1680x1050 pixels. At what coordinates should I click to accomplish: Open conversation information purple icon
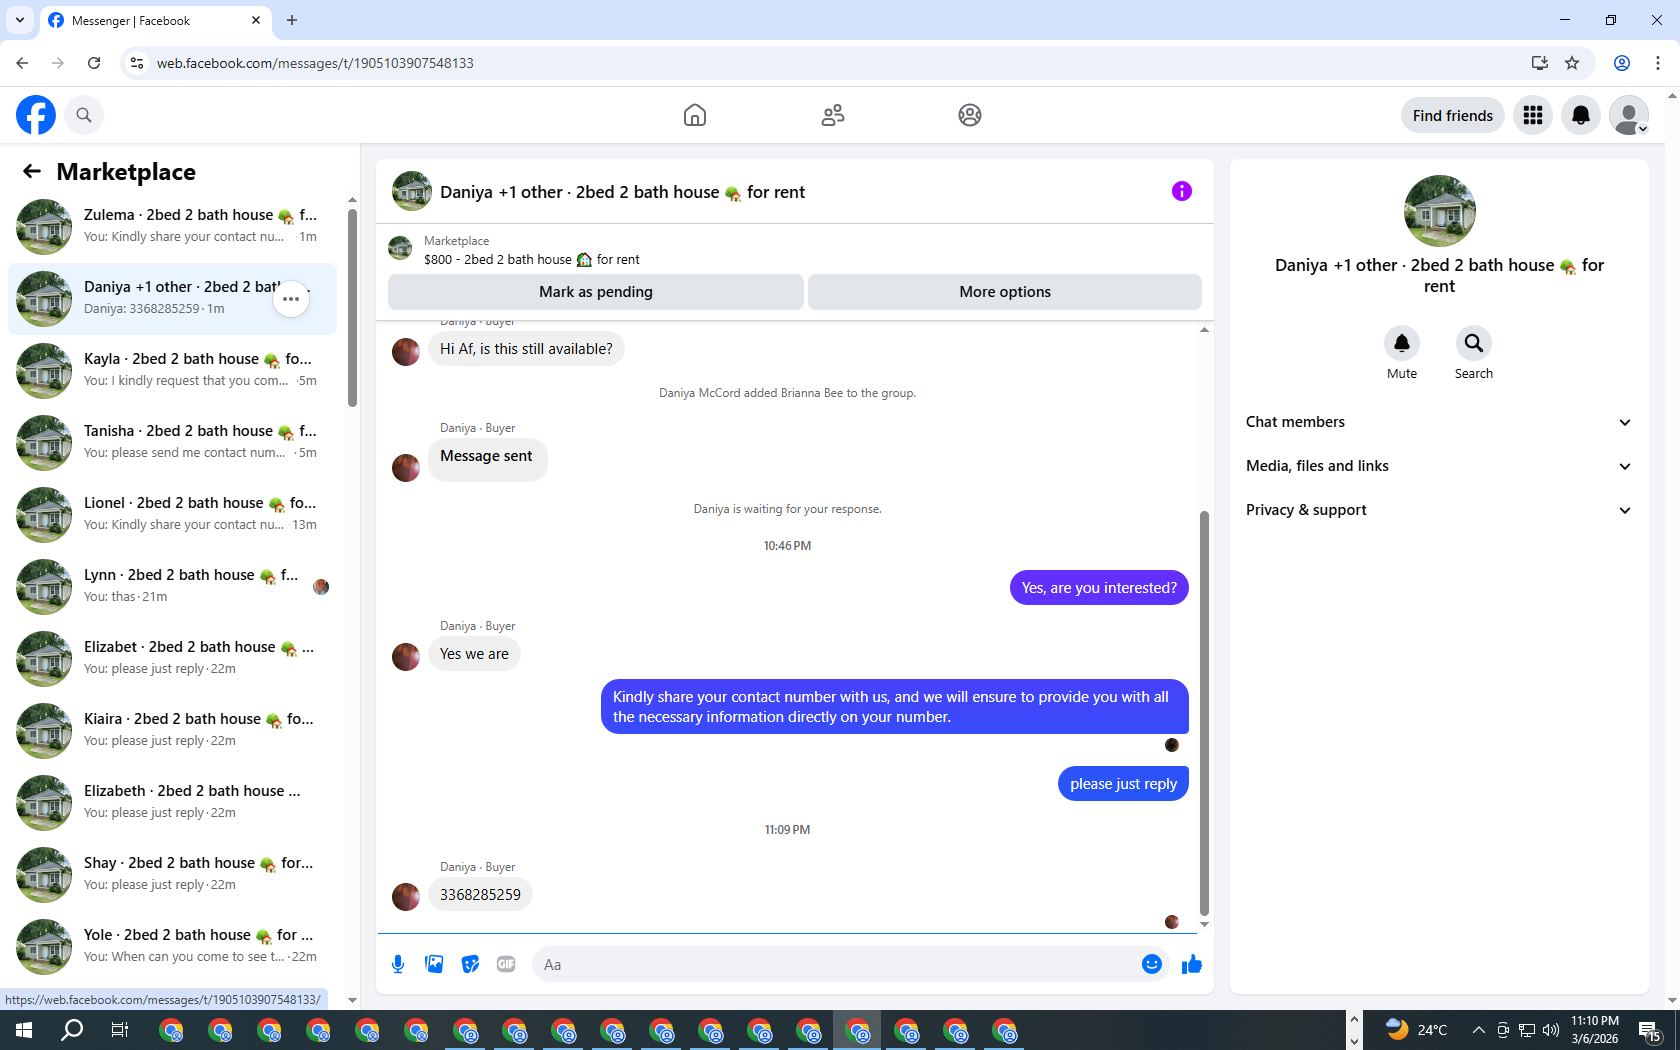[x=1182, y=191]
